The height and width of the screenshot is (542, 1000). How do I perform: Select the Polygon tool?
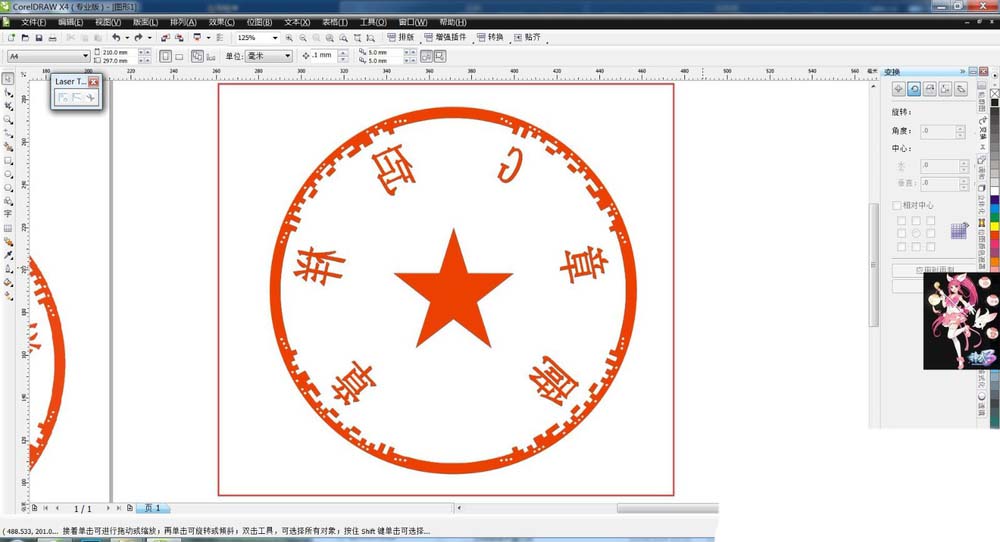pyautogui.click(x=8, y=187)
